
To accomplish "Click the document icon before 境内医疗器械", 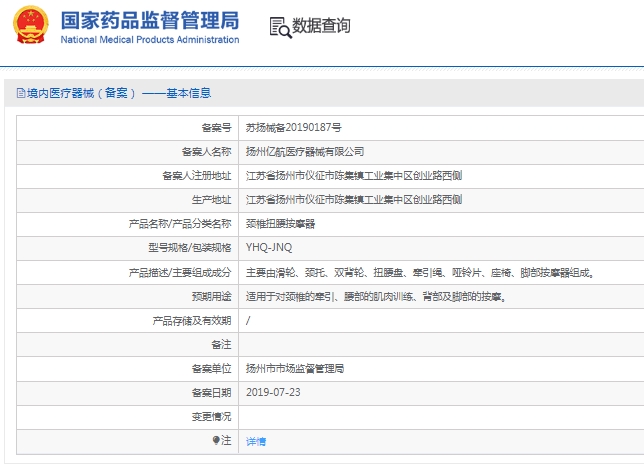I will pyautogui.click(x=21, y=93).
